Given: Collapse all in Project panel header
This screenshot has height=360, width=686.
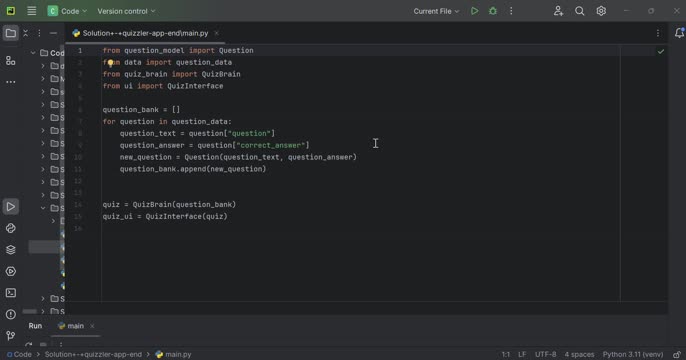Looking at the screenshot, I should click(25, 33).
